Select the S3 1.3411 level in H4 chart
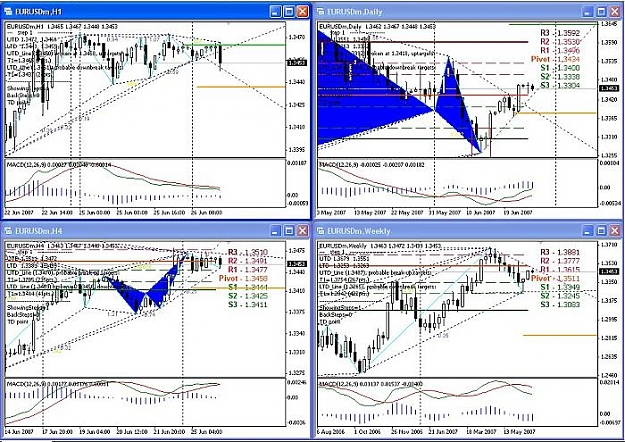The width and height of the screenshot is (625, 442). tap(248, 304)
